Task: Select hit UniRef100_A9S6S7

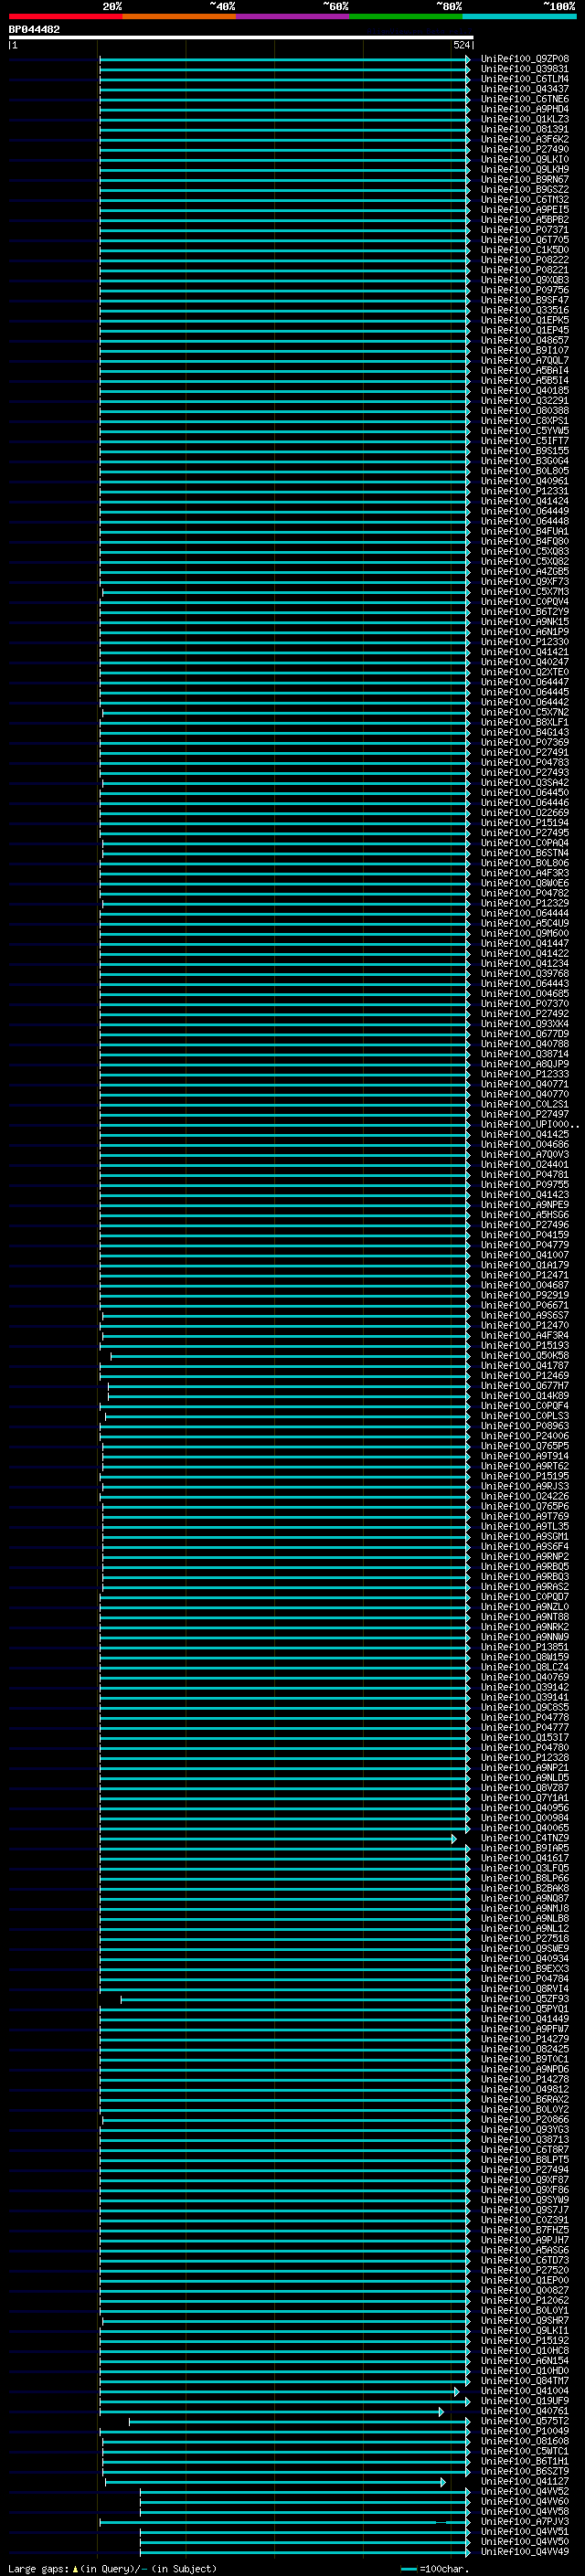Action: tap(525, 1315)
